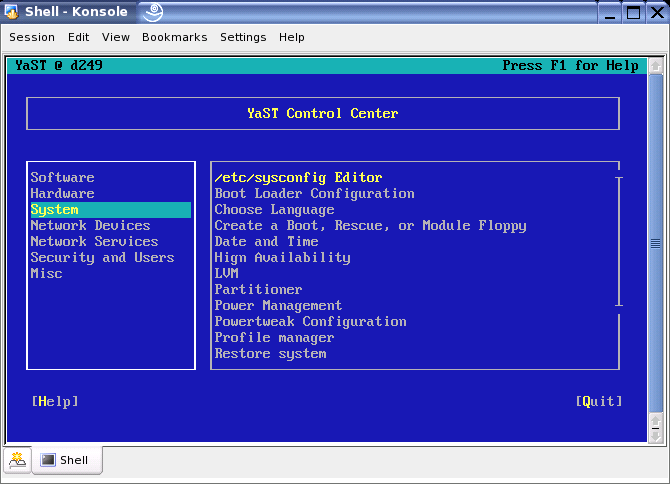The width and height of the screenshot is (670, 484).
Task: Open the Bookmarks menu
Action: pos(174,37)
